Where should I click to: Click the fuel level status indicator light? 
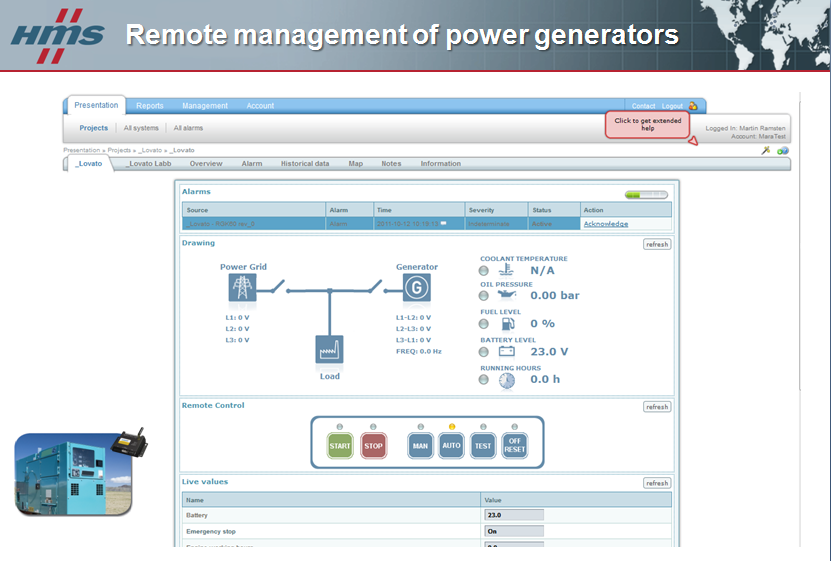point(483,324)
